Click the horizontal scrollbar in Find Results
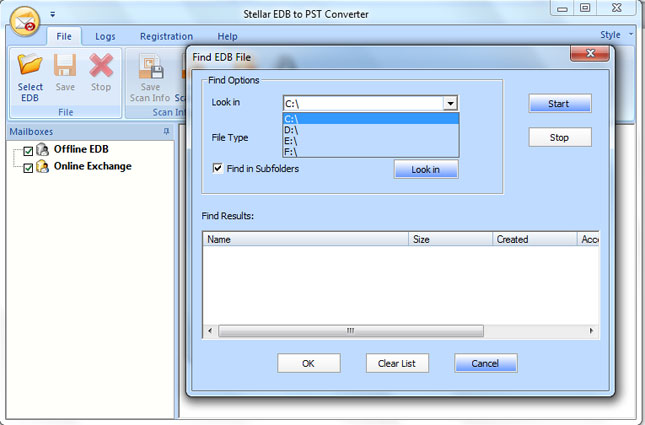 coord(350,330)
